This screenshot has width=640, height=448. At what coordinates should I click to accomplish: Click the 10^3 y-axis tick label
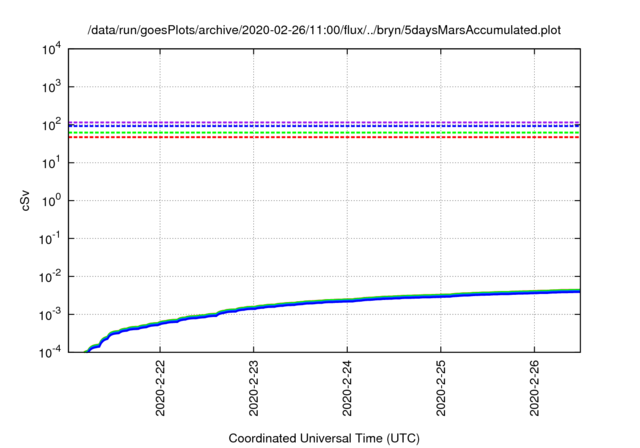coord(51,87)
